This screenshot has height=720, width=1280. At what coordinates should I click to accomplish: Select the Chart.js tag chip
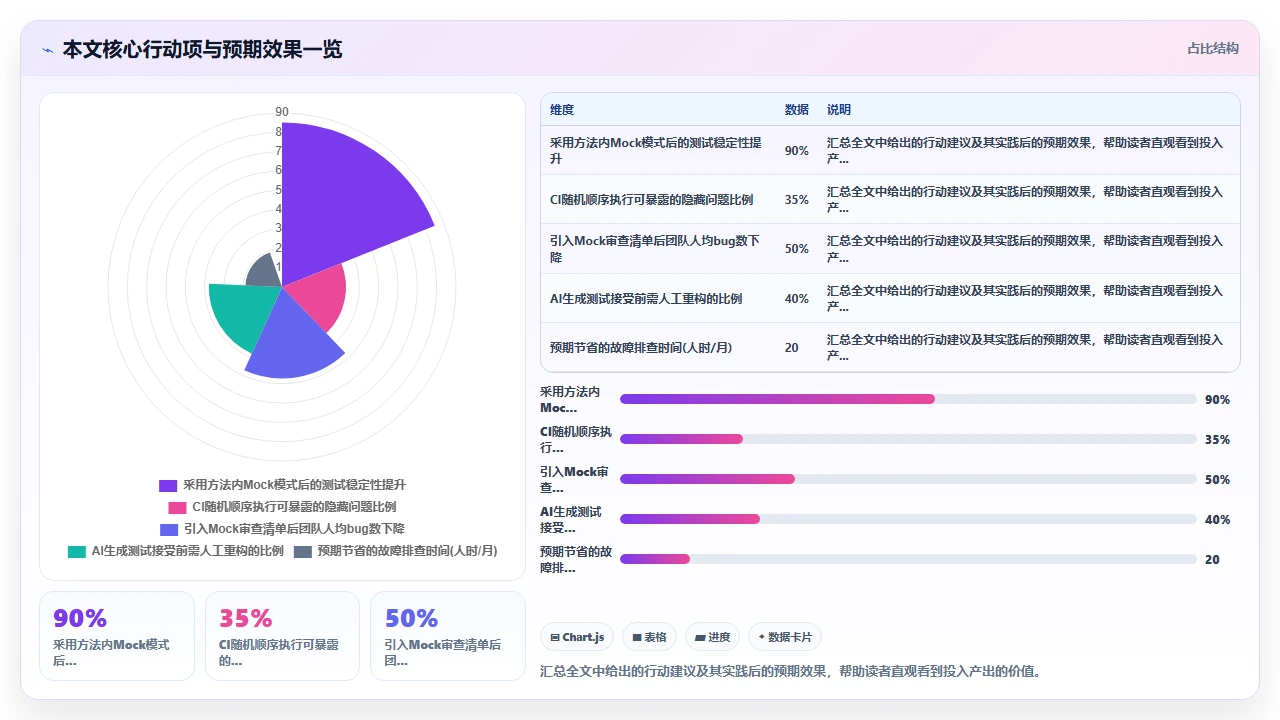(577, 637)
